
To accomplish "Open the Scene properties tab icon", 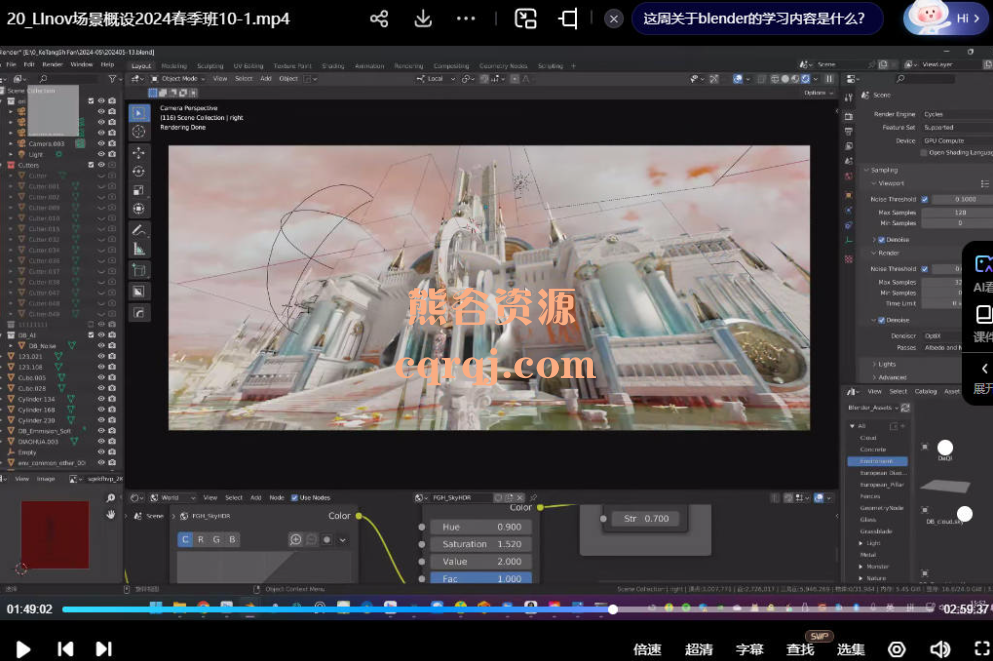I will point(849,161).
